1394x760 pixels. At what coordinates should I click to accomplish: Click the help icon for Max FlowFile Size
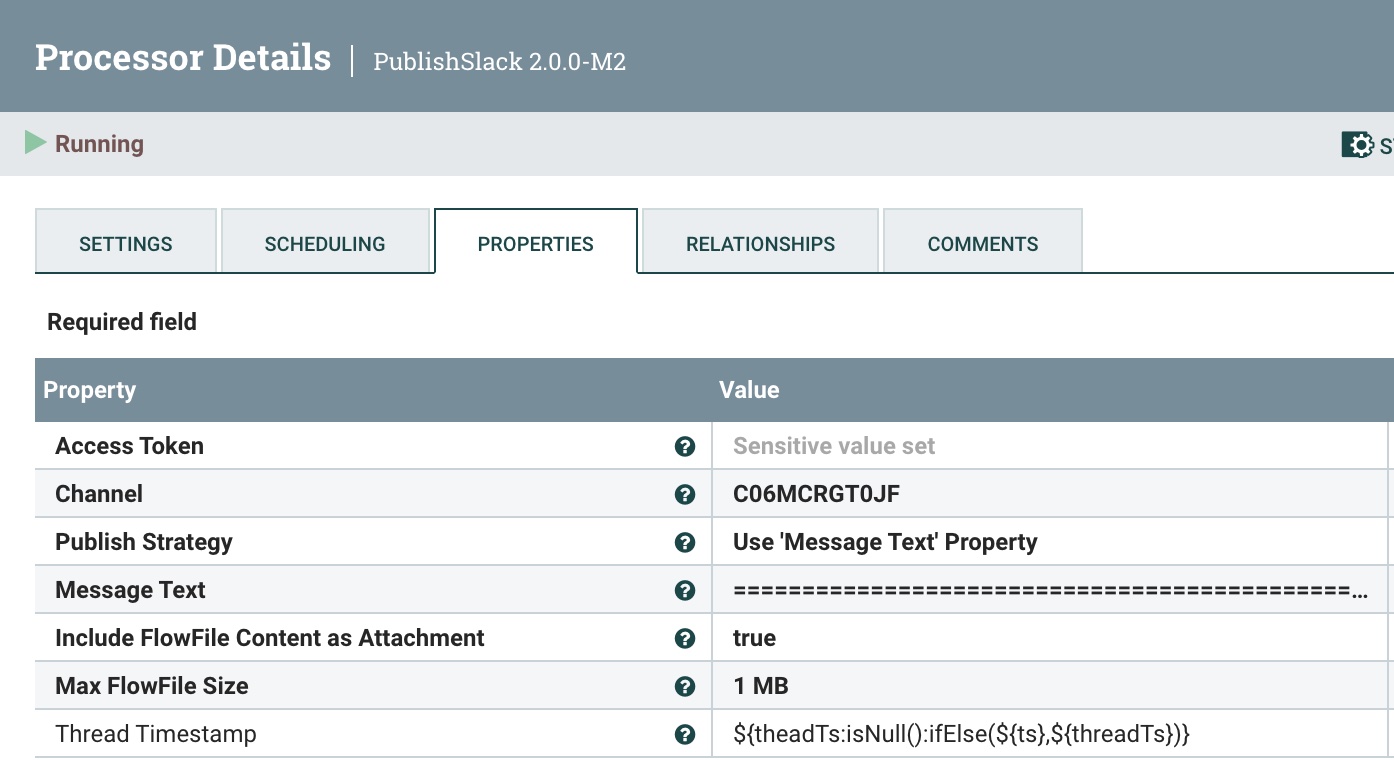tap(685, 686)
